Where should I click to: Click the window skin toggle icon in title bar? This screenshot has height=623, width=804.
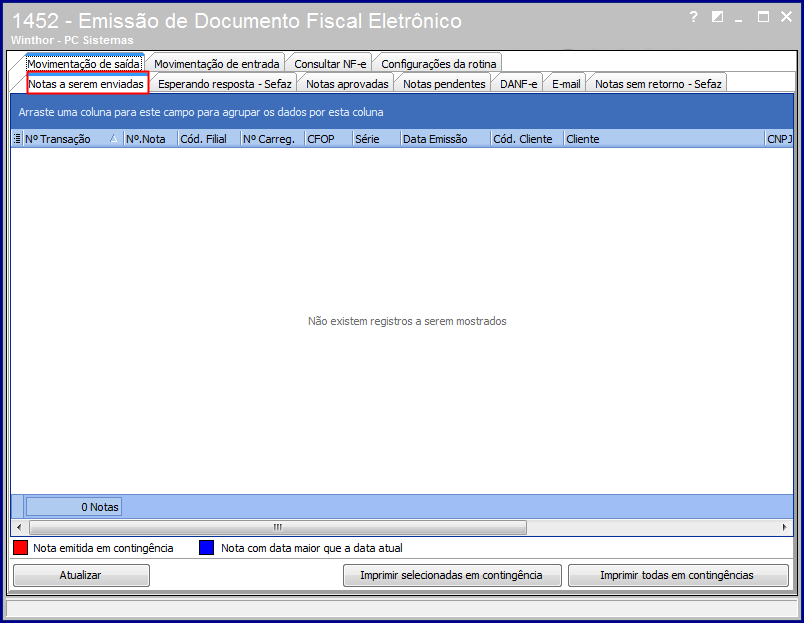pos(717,17)
